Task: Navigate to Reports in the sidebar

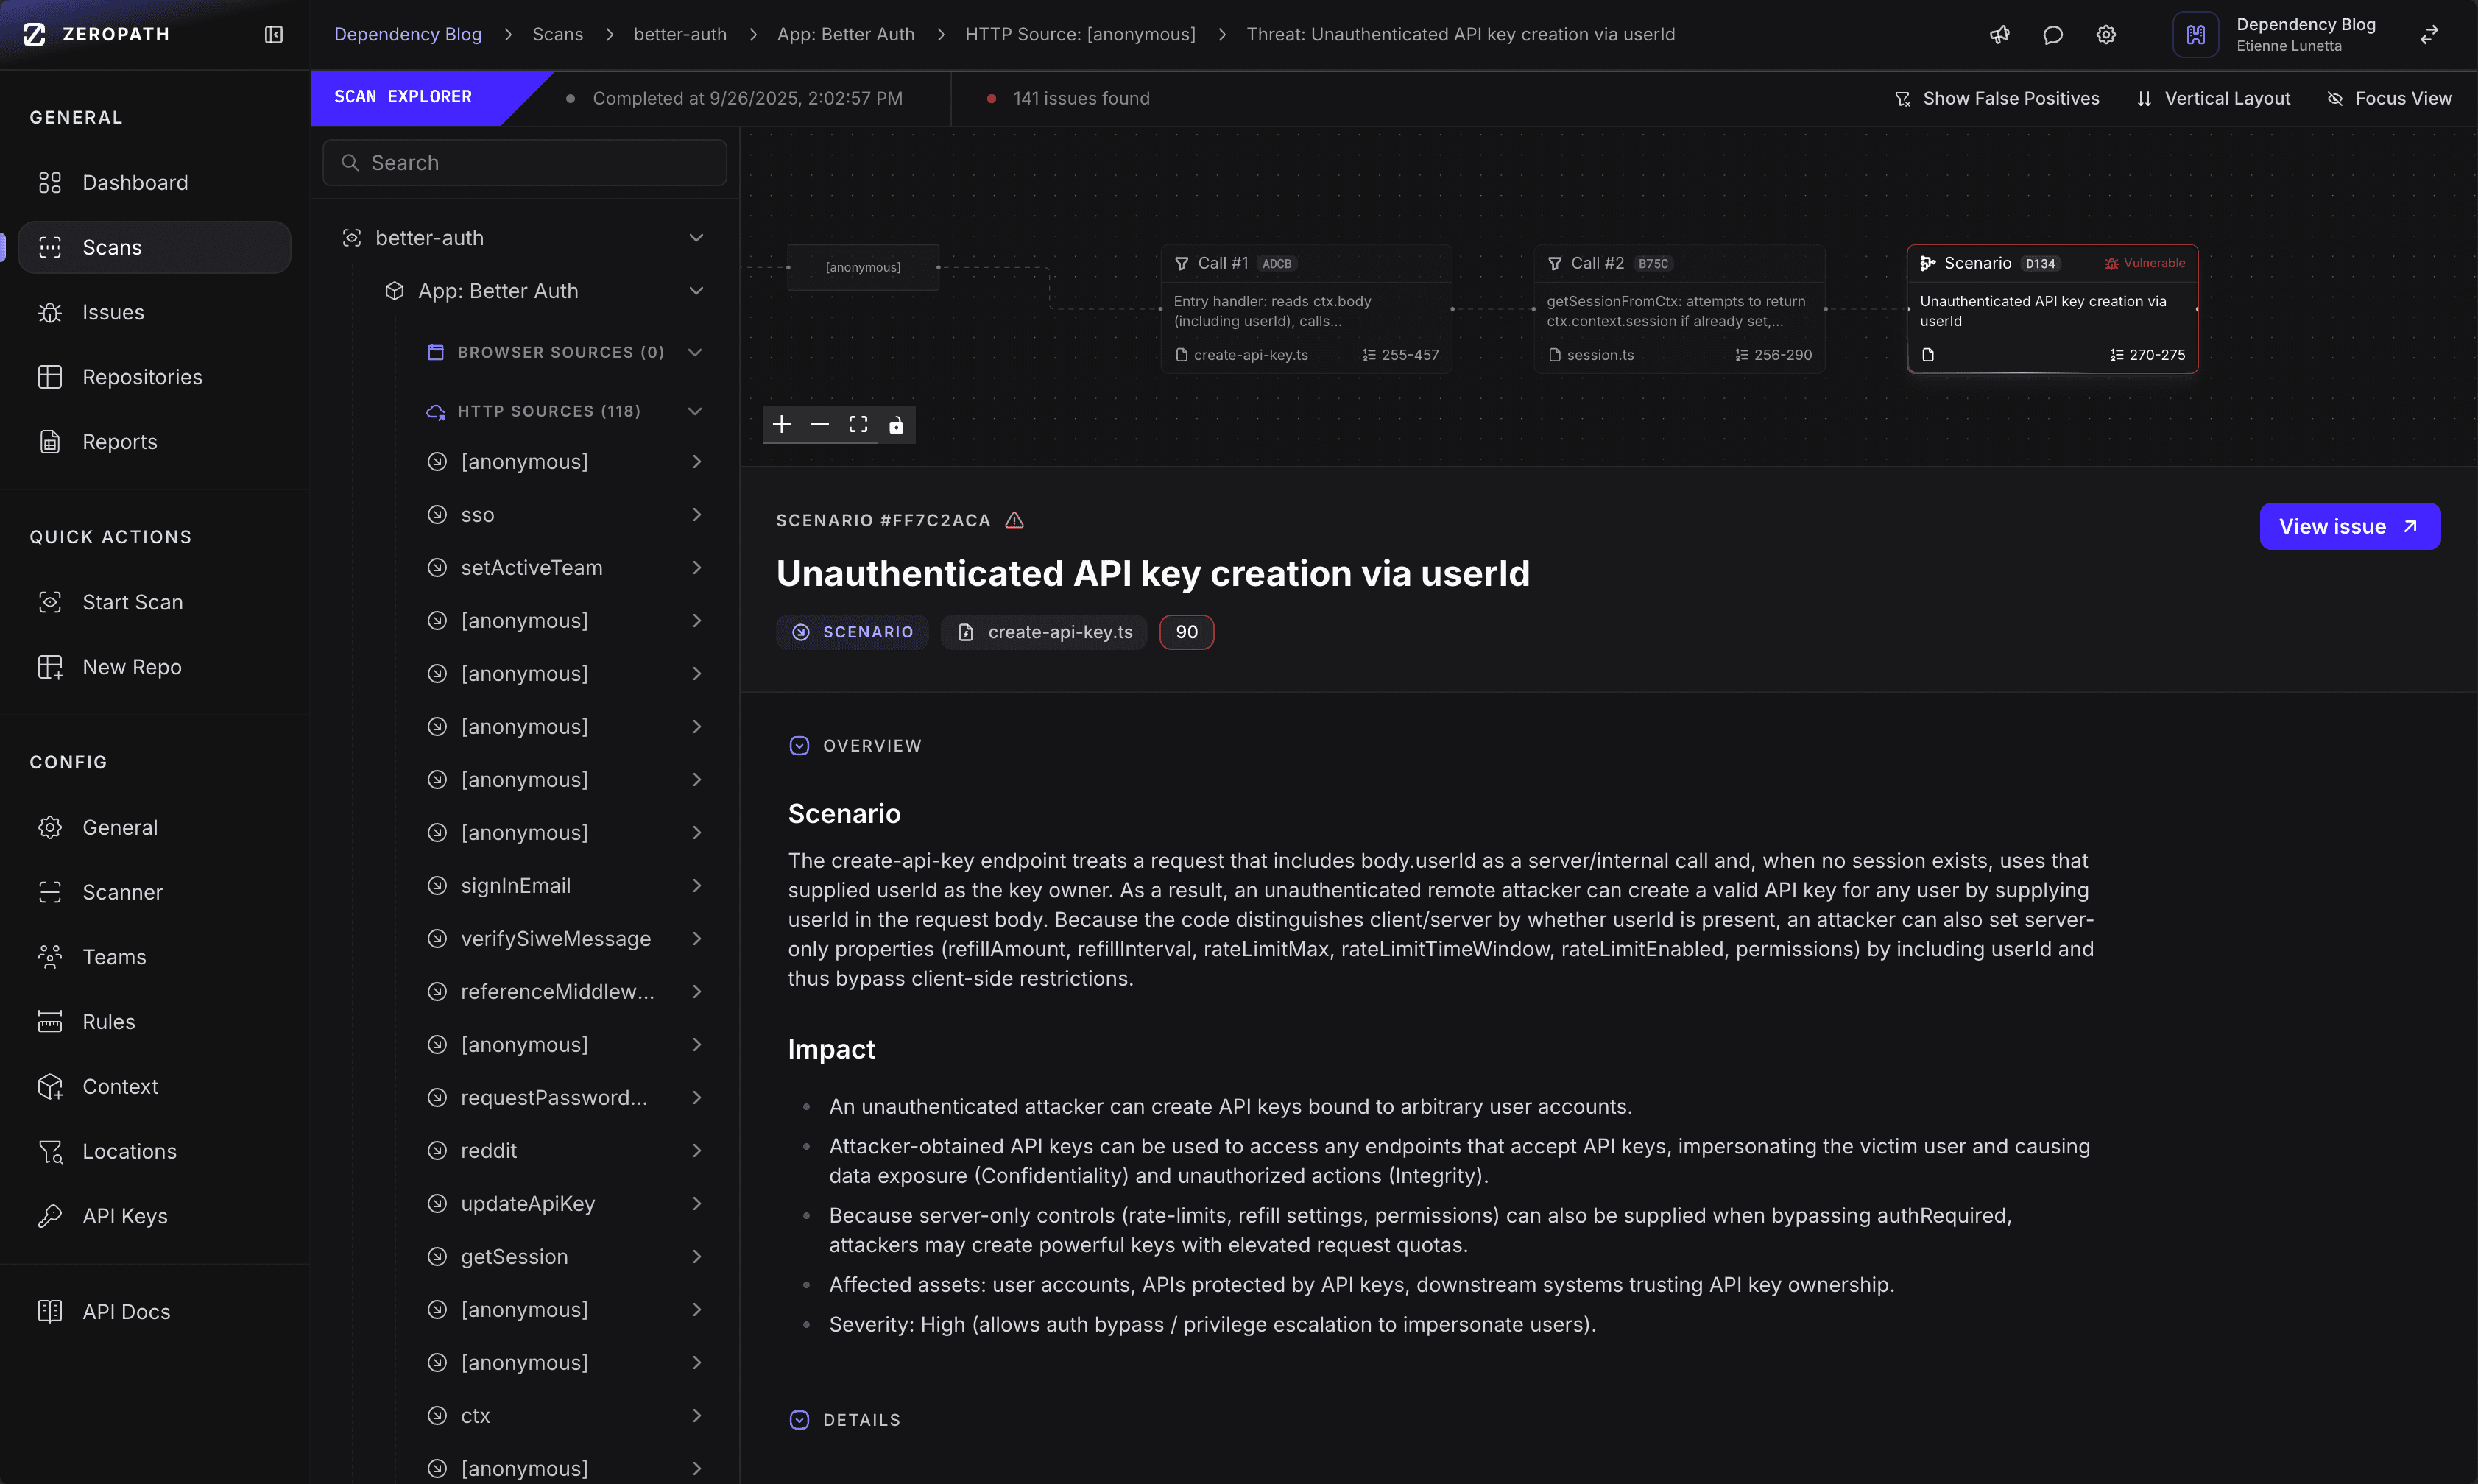Action: point(119,441)
